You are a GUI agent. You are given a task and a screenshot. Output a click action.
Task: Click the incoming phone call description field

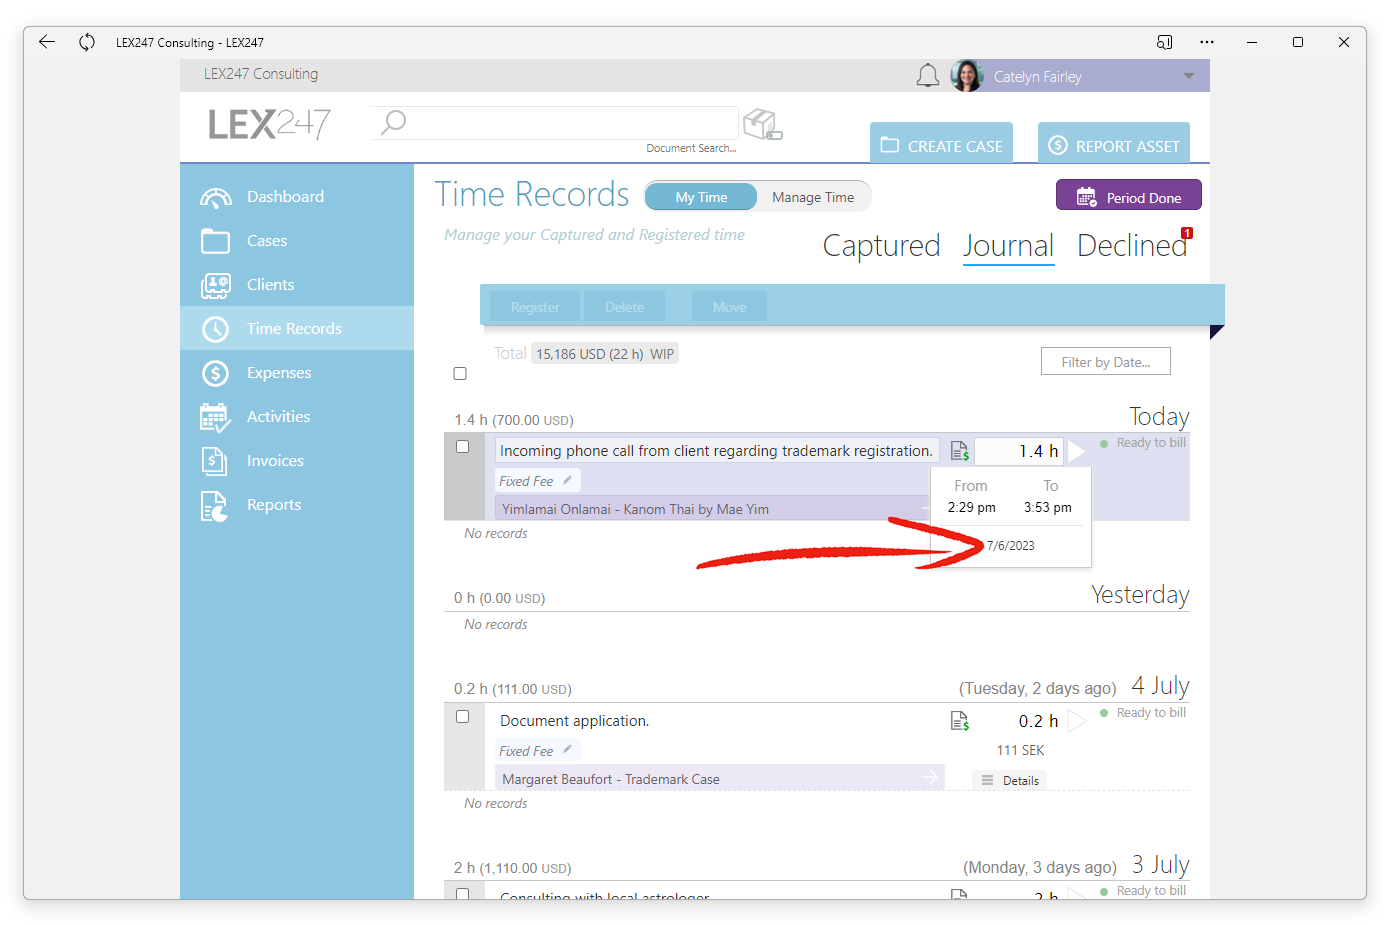[716, 451]
